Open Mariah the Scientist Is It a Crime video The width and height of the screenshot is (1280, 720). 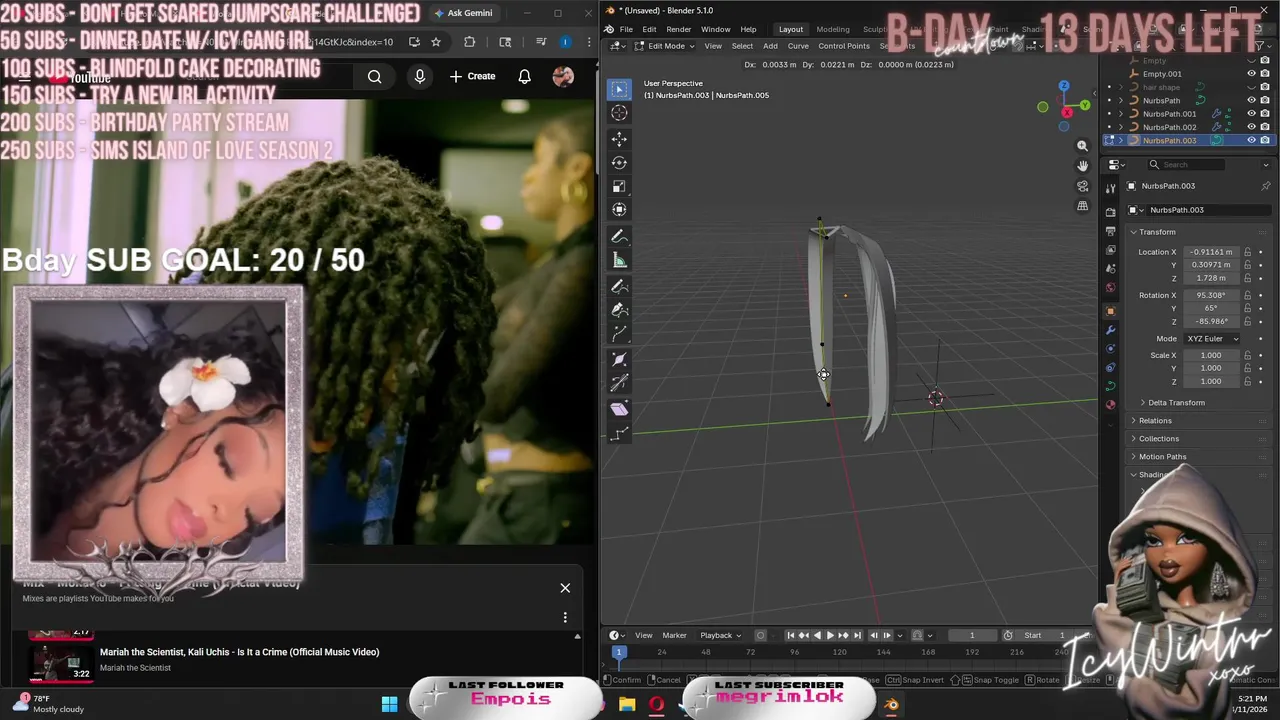click(239, 652)
